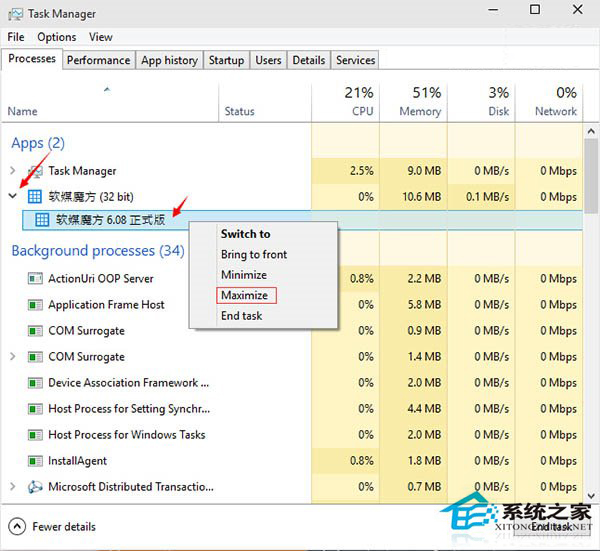Click the Task Manager title bar icon
The image size is (600, 551).
tap(16, 14)
